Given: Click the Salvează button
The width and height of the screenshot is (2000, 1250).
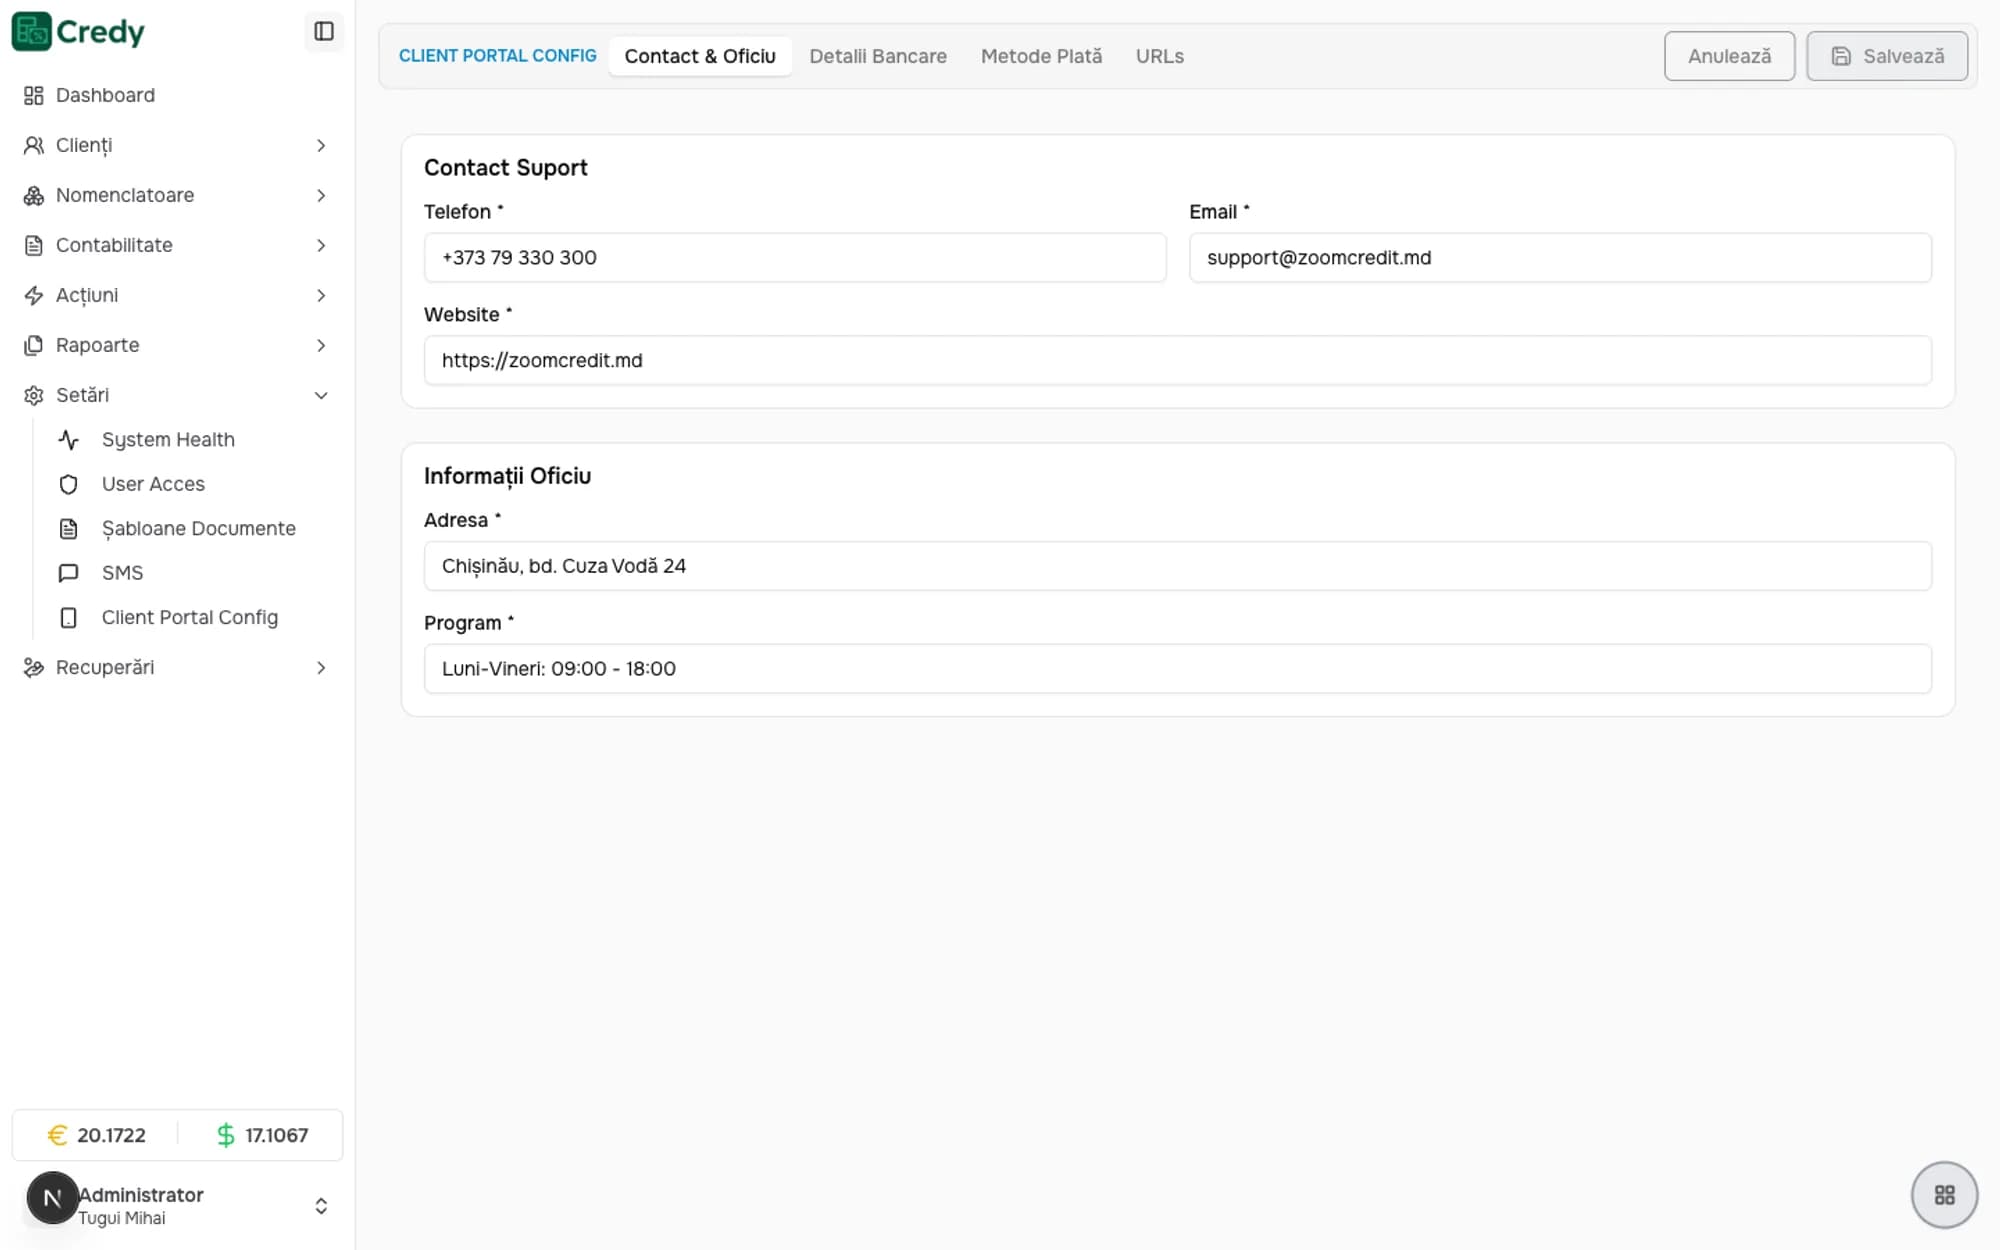Looking at the screenshot, I should pos(1887,56).
